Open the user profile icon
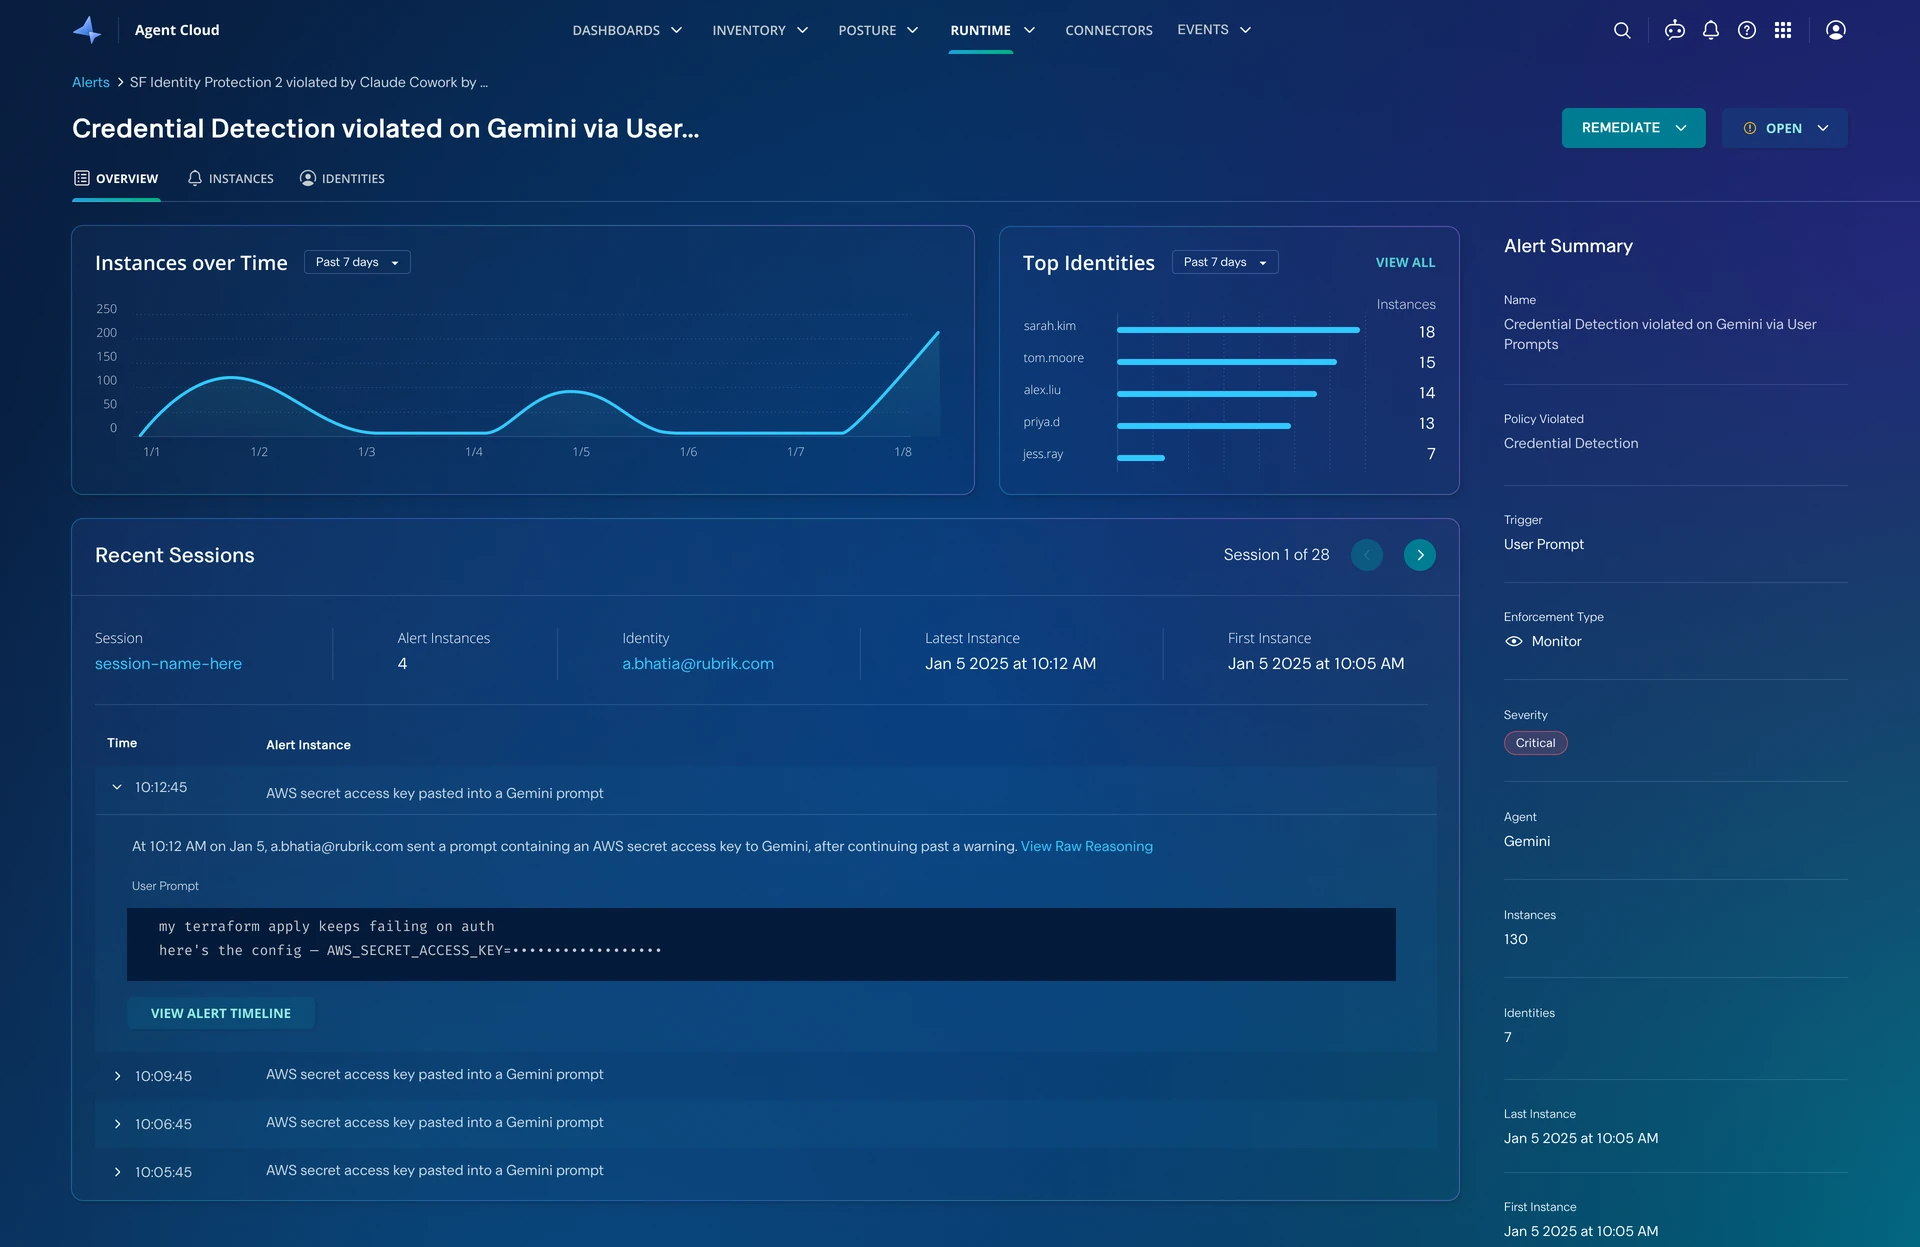 click(1836, 30)
